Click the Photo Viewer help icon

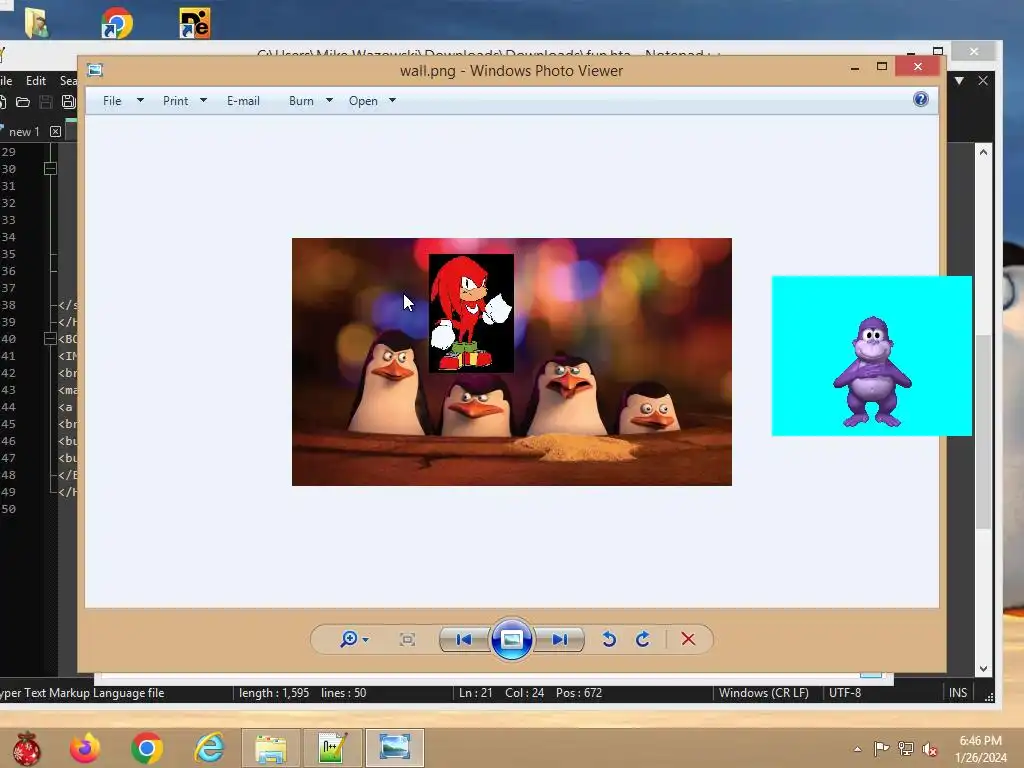pyautogui.click(x=921, y=99)
